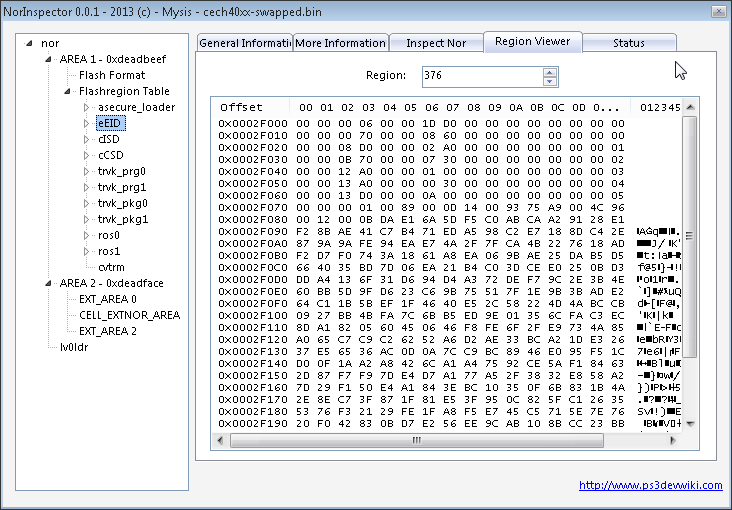Open the Status tab
Screen dimensions: 732x510
click(x=628, y=43)
